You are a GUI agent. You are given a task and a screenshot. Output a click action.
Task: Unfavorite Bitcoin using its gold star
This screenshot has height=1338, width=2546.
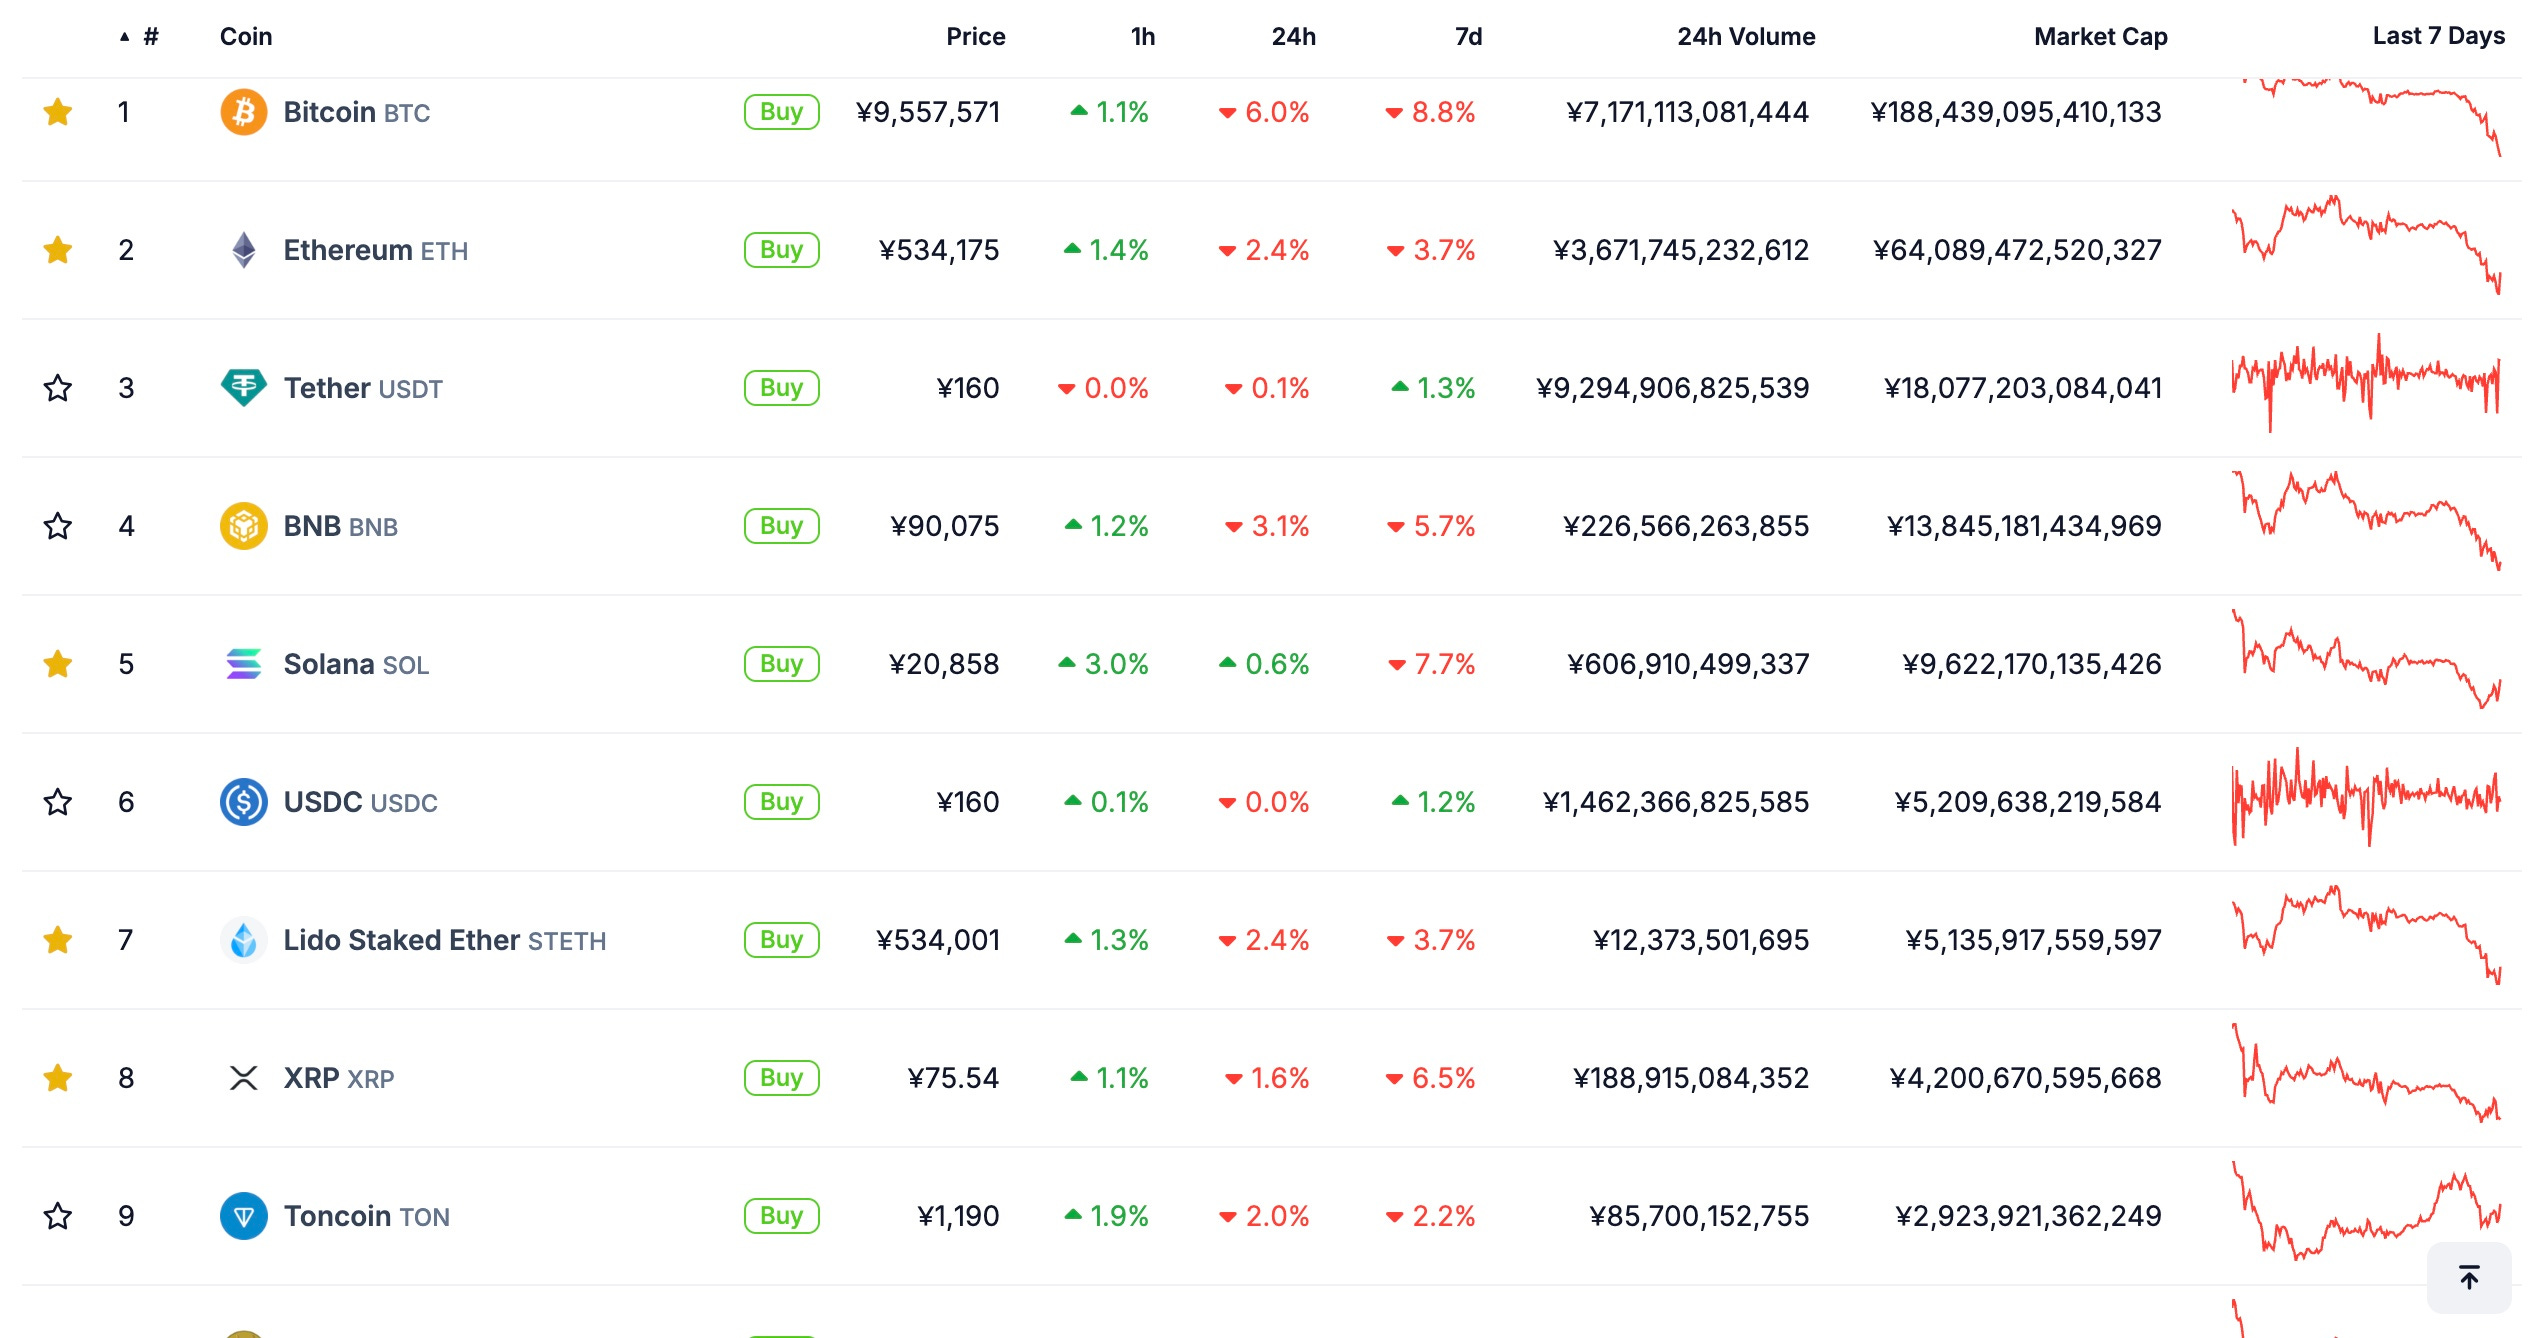click(x=58, y=112)
